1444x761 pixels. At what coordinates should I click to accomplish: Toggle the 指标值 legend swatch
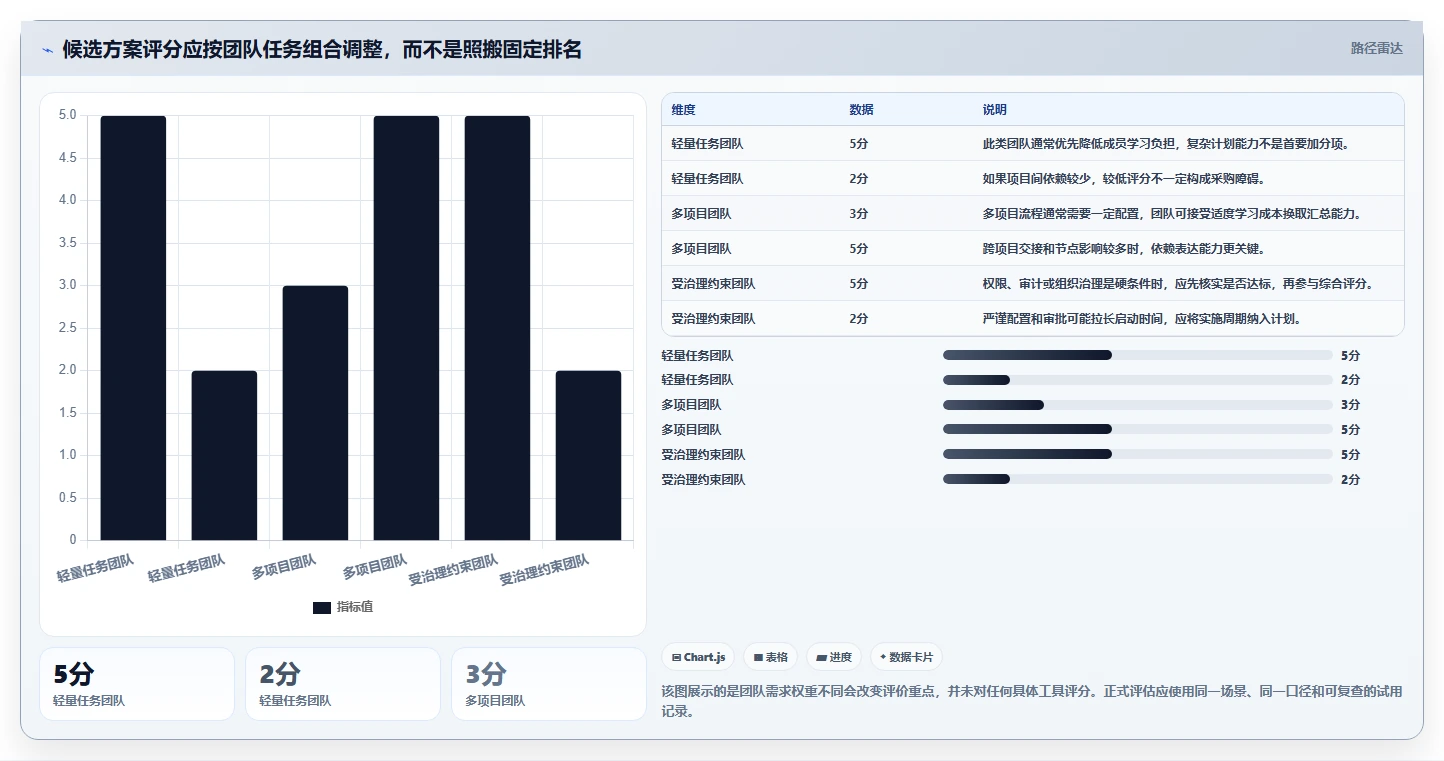321,607
